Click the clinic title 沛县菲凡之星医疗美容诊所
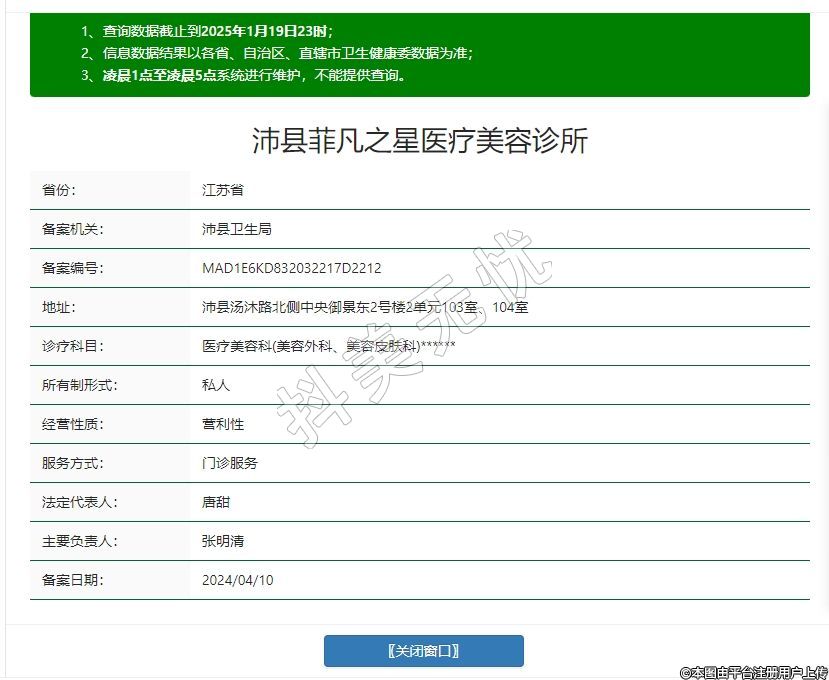Image resolution: width=829 pixels, height=680 pixels. coord(419,141)
